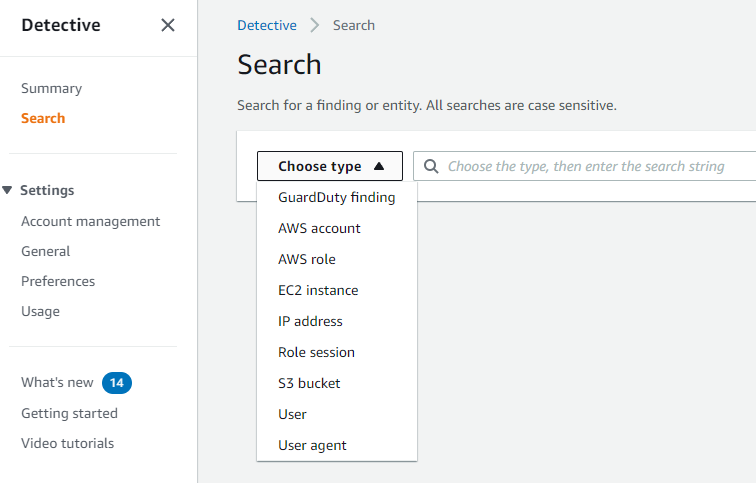Open Video tutorials link

click(x=68, y=443)
